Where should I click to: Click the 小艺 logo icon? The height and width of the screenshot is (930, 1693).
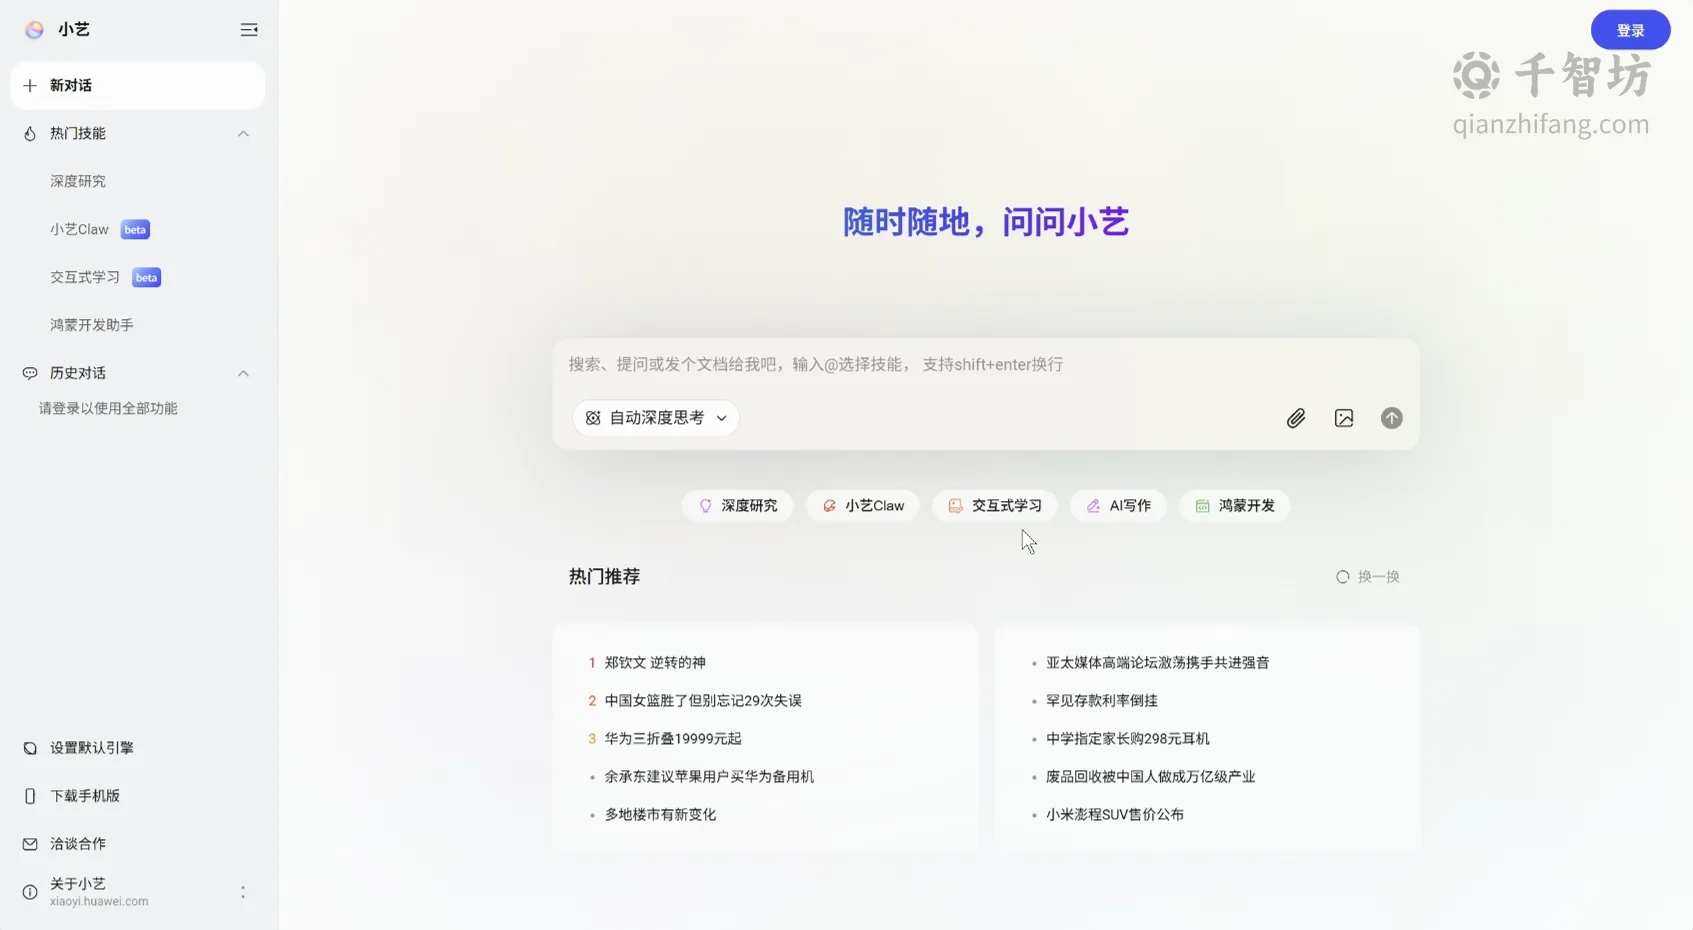pos(34,30)
